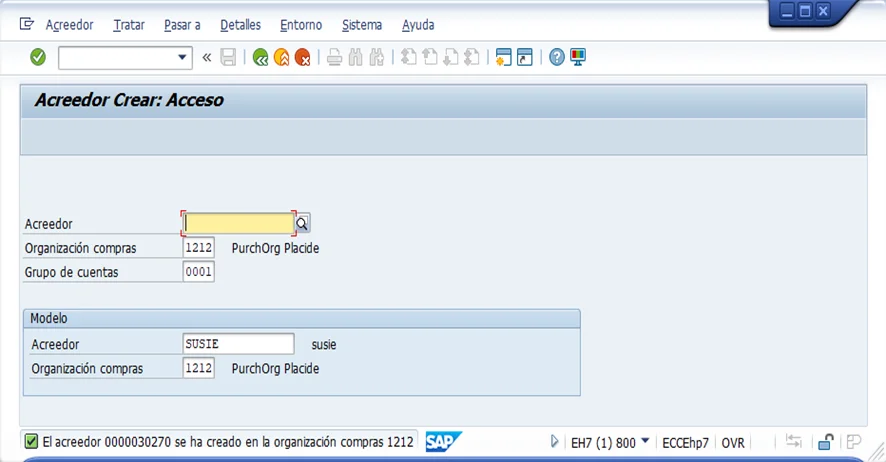This screenshot has width=886, height=462.
Task: Click the green Back arrow icon
Action: coord(261,58)
